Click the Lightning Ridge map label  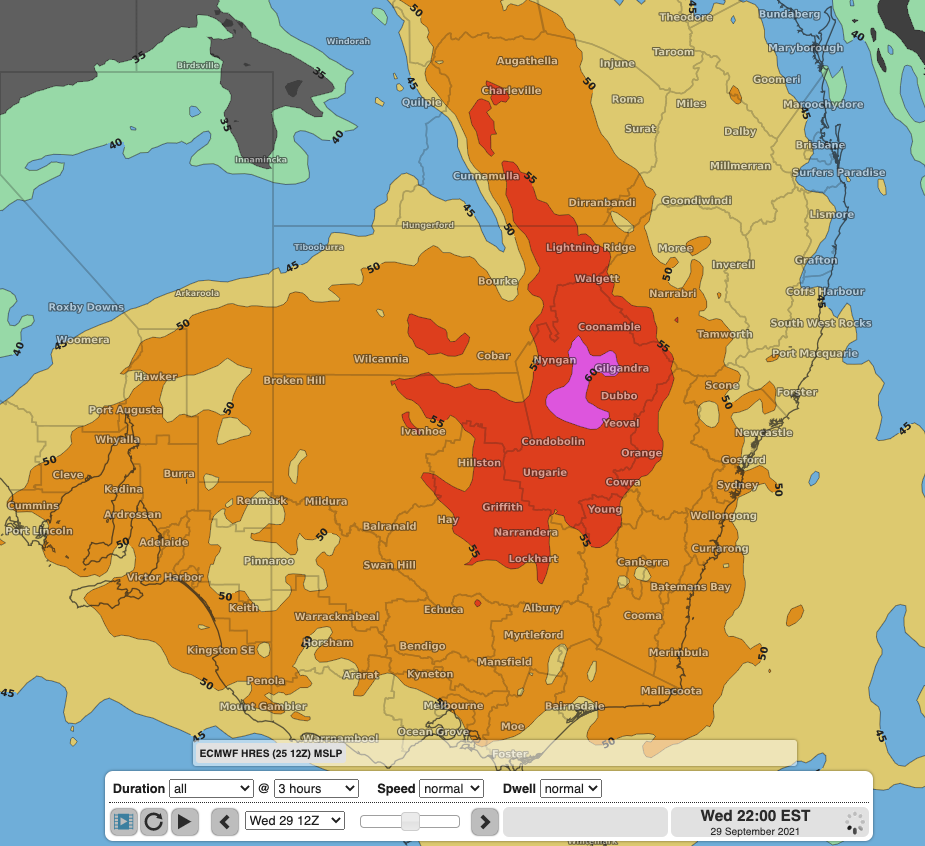pyautogui.click(x=591, y=248)
